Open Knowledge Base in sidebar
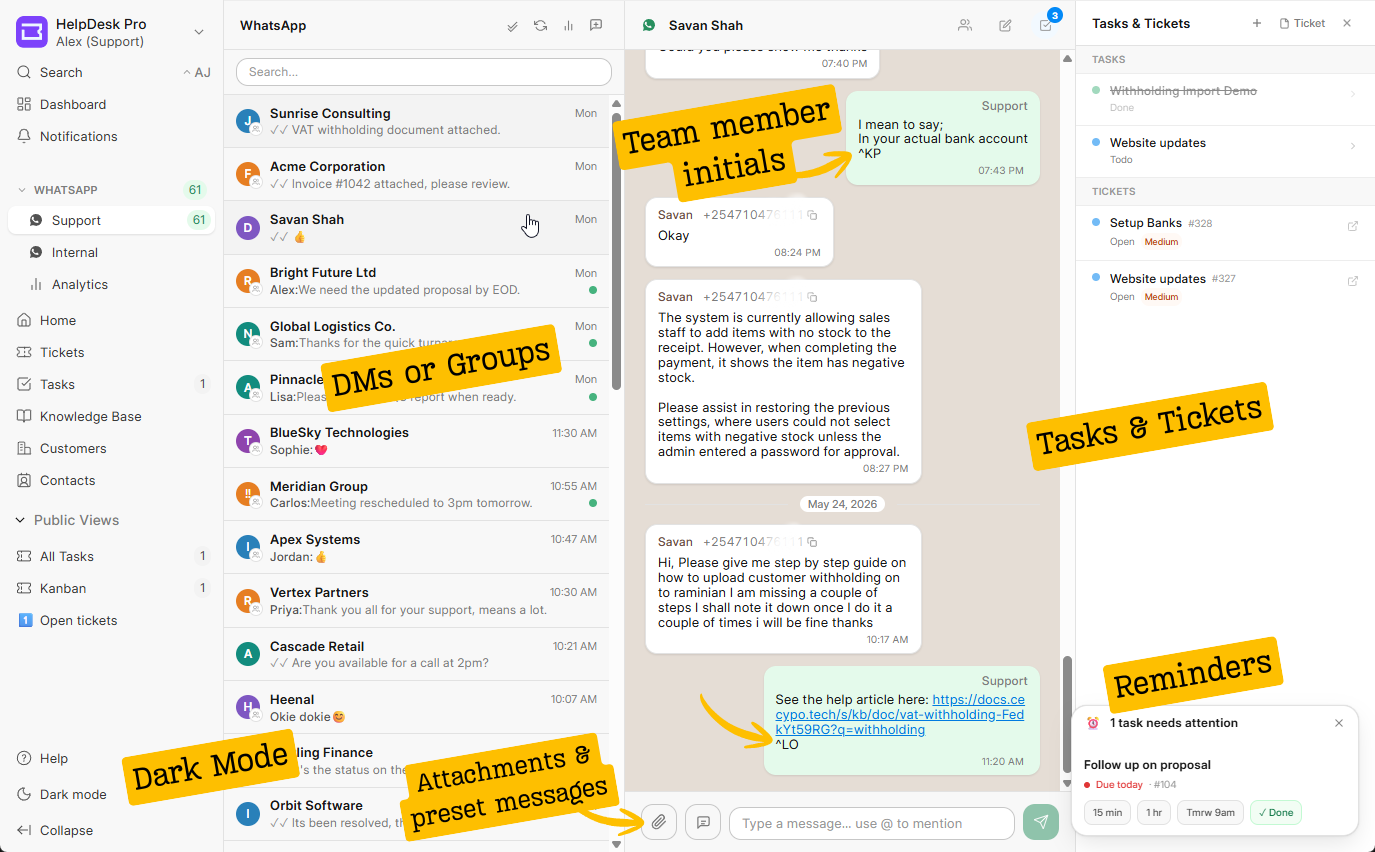Screen dimensions: 1375x852 pos(91,416)
